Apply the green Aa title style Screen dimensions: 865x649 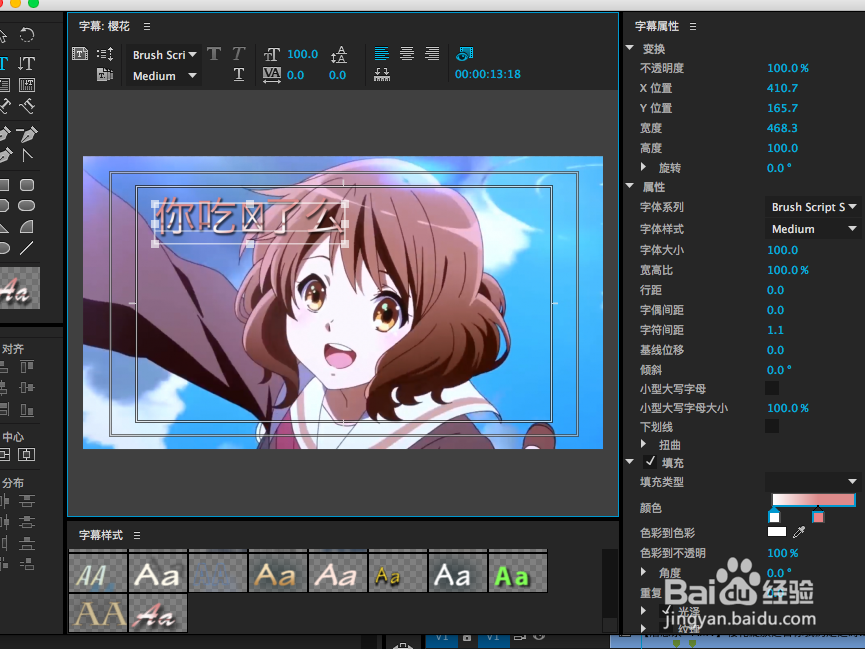point(518,572)
